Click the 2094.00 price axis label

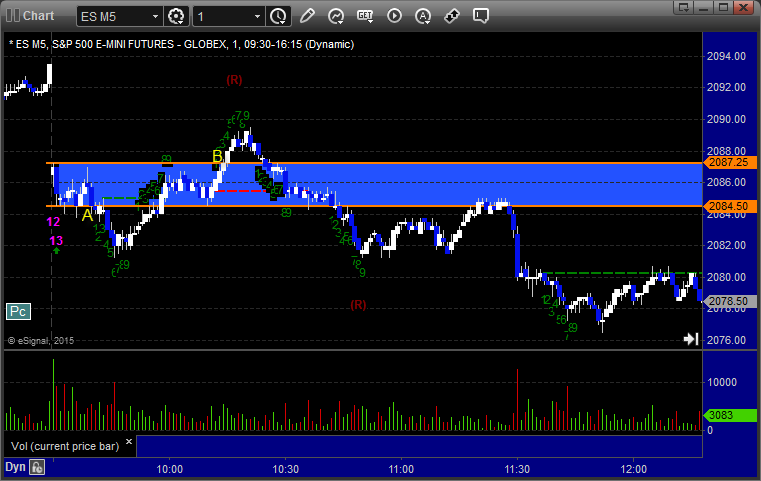coord(727,56)
